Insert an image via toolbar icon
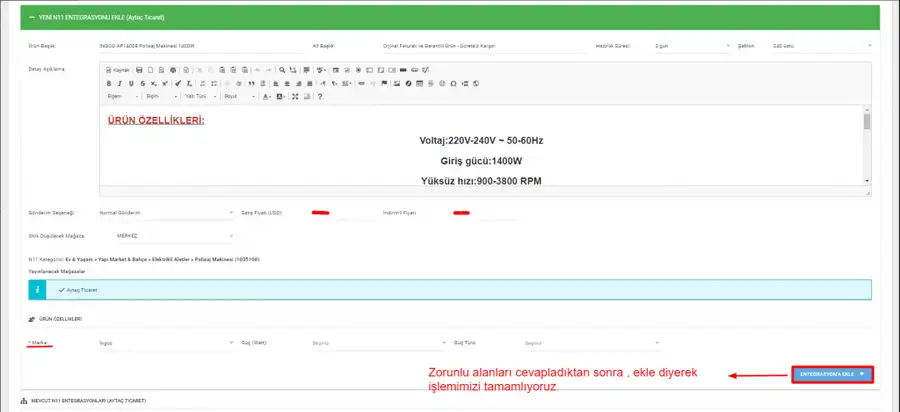The height and width of the screenshot is (412, 900). (397, 84)
